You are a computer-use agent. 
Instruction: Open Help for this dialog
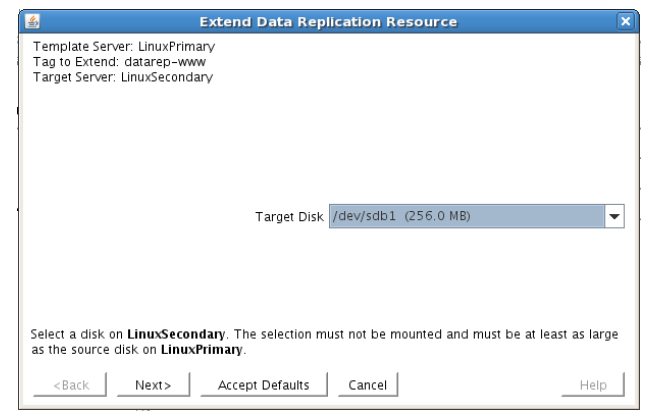(600, 384)
